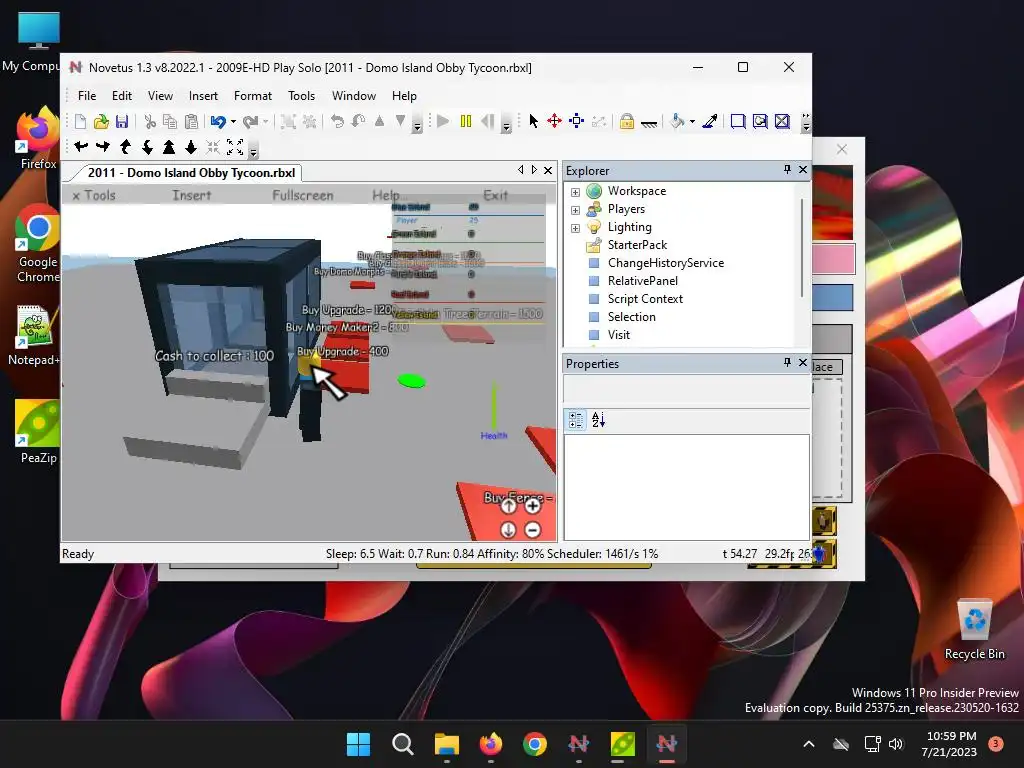The image size is (1024, 768).
Task: Click the curved-arrow rotate icon
Action: 337,121
